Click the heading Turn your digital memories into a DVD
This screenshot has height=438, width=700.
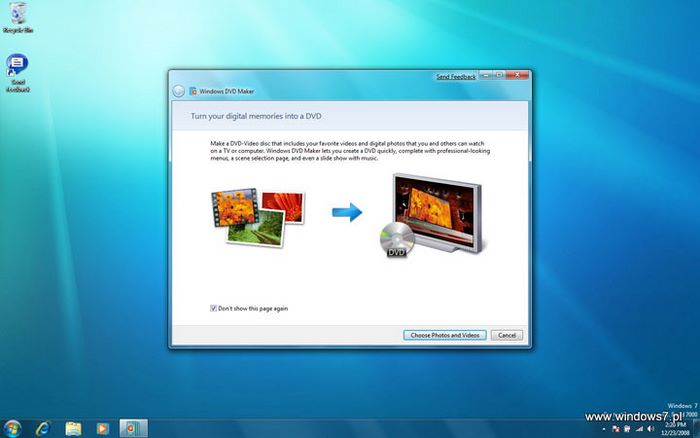pos(256,116)
